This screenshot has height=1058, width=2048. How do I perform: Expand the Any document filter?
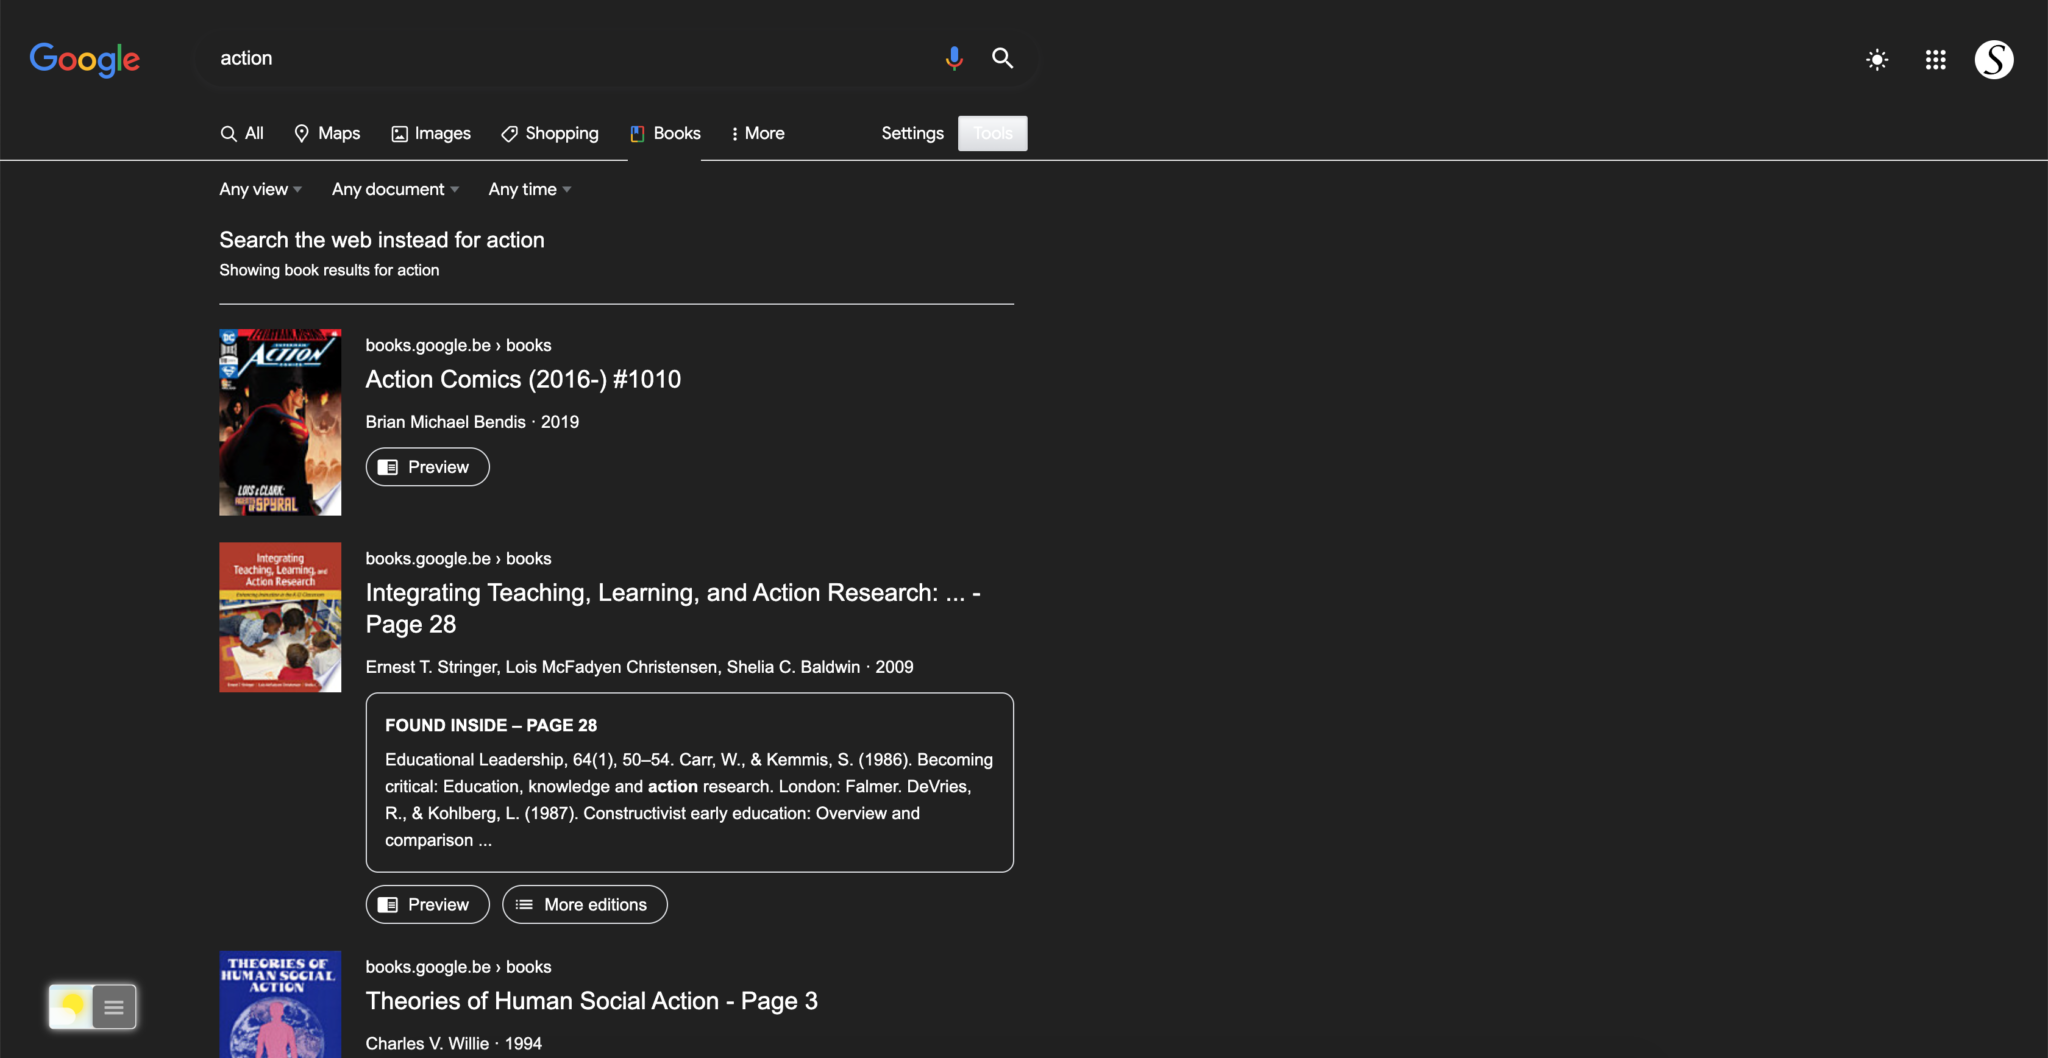(395, 189)
